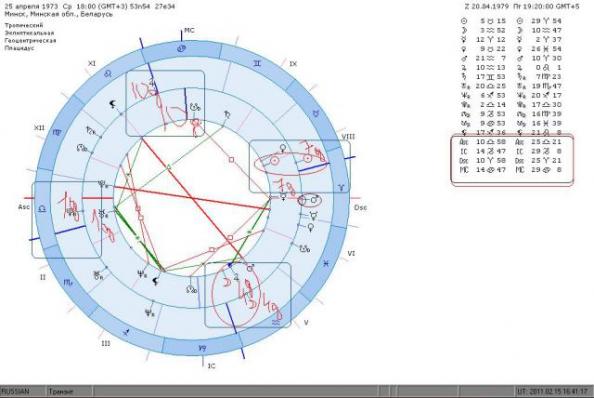The width and height of the screenshot is (594, 398).
Task: Select the Pisces sign glyph near house VI
Action: (326, 264)
